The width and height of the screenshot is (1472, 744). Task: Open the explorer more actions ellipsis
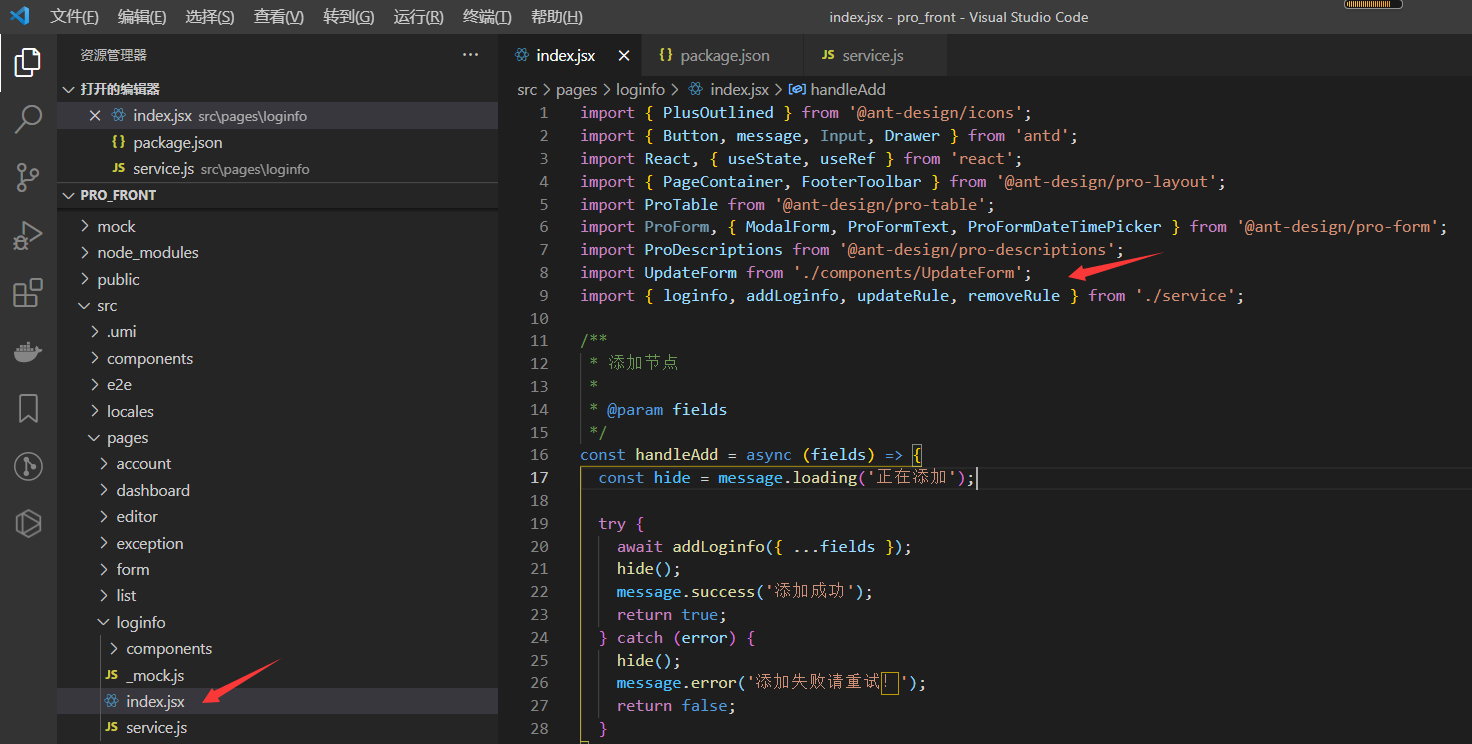[x=470, y=55]
